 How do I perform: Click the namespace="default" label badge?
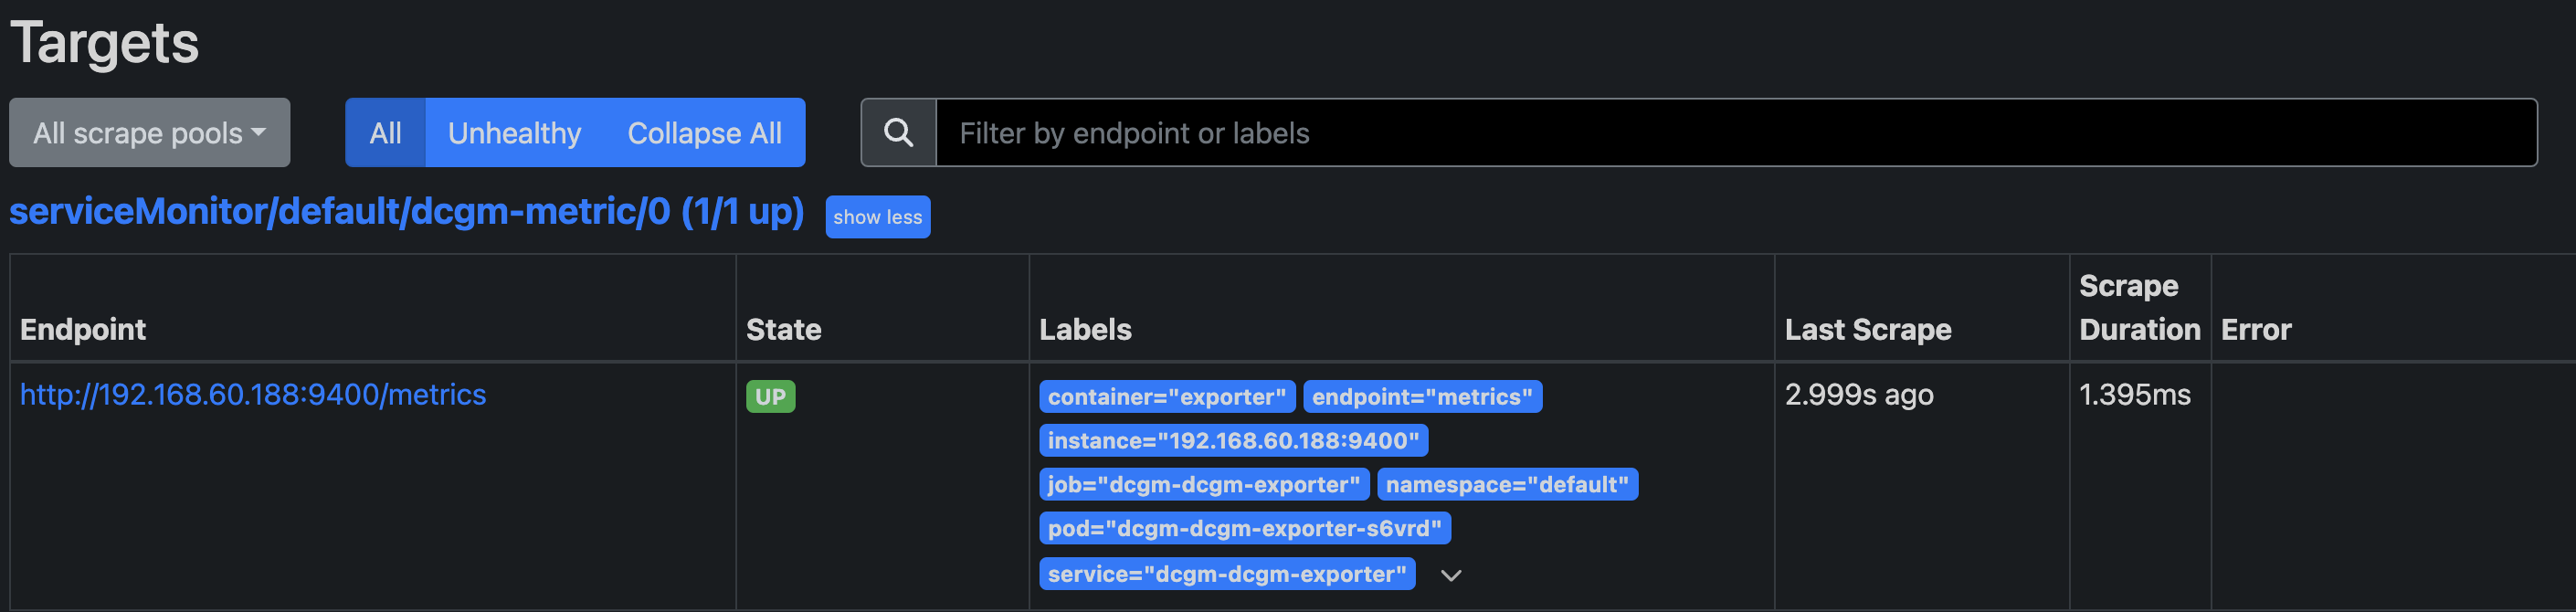click(1506, 485)
